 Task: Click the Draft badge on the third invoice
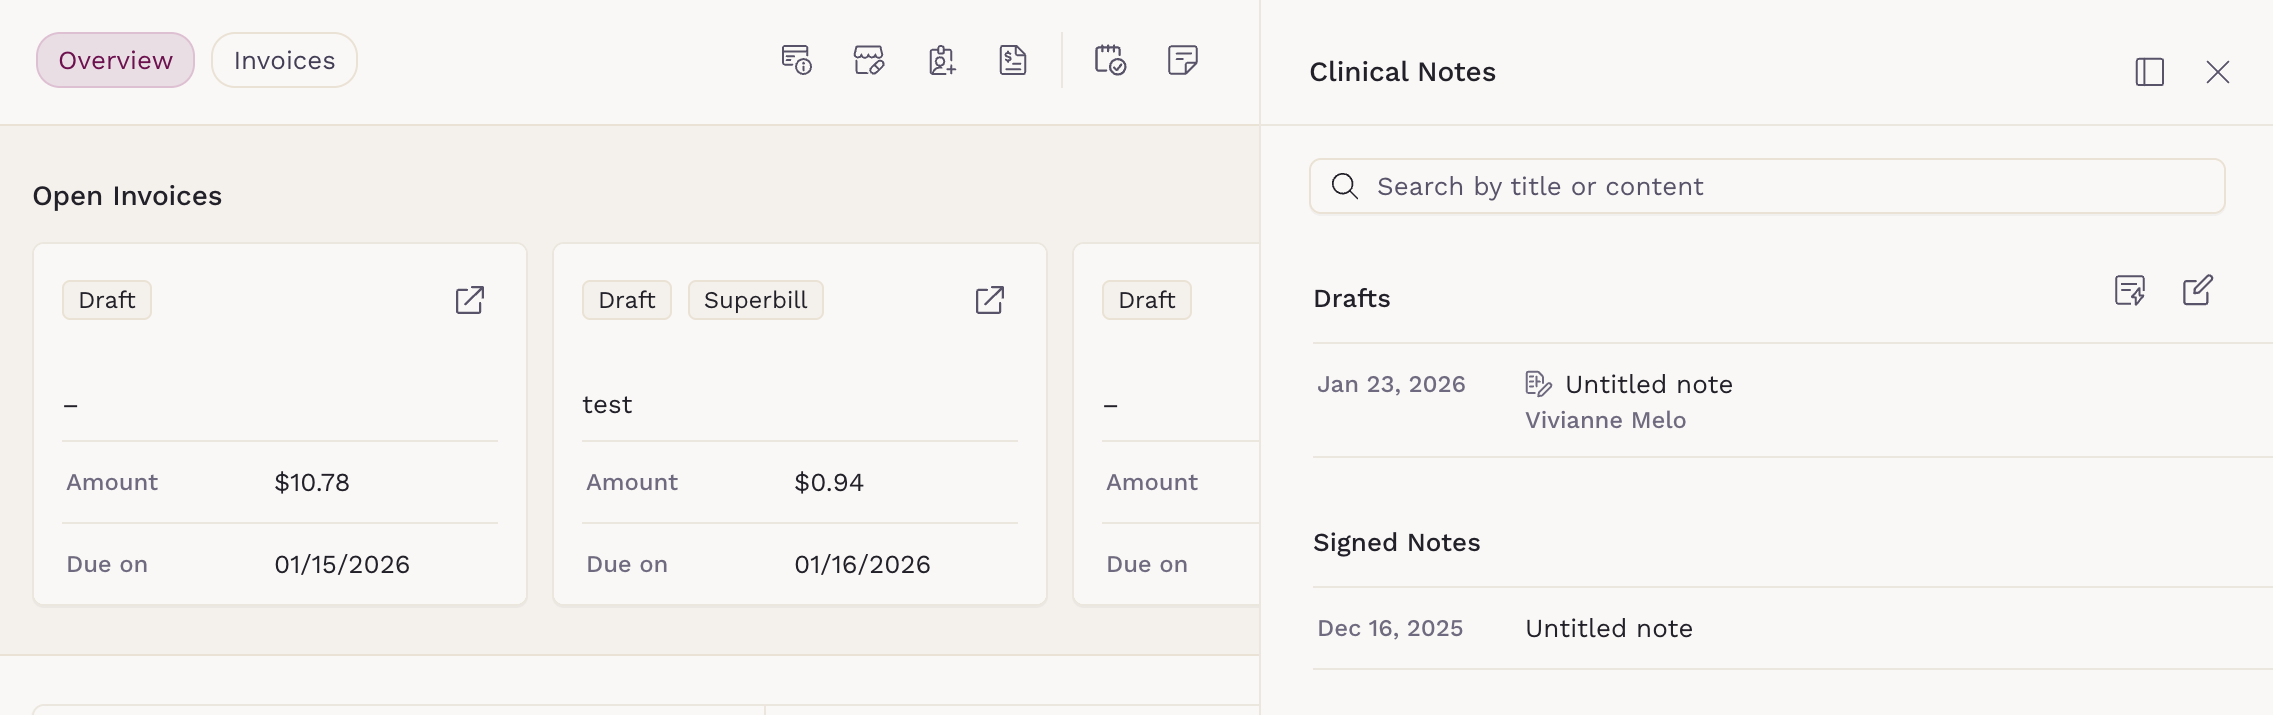[1146, 300]
